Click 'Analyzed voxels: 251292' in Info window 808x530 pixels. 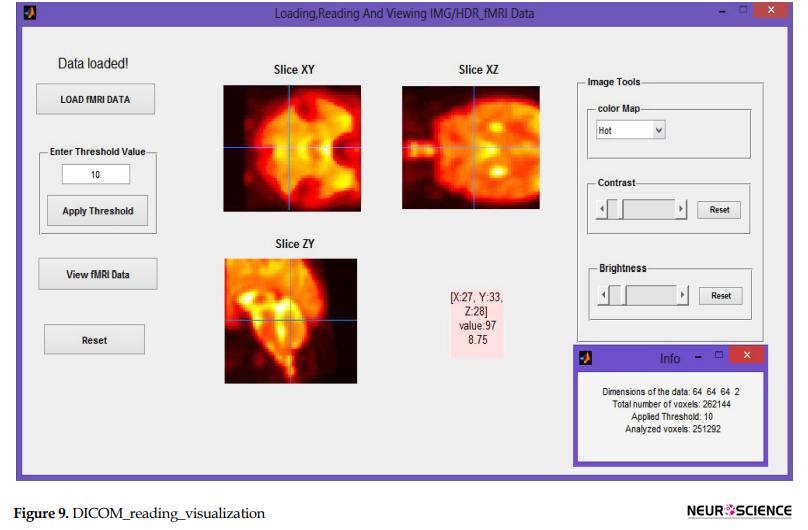point(672,429)
